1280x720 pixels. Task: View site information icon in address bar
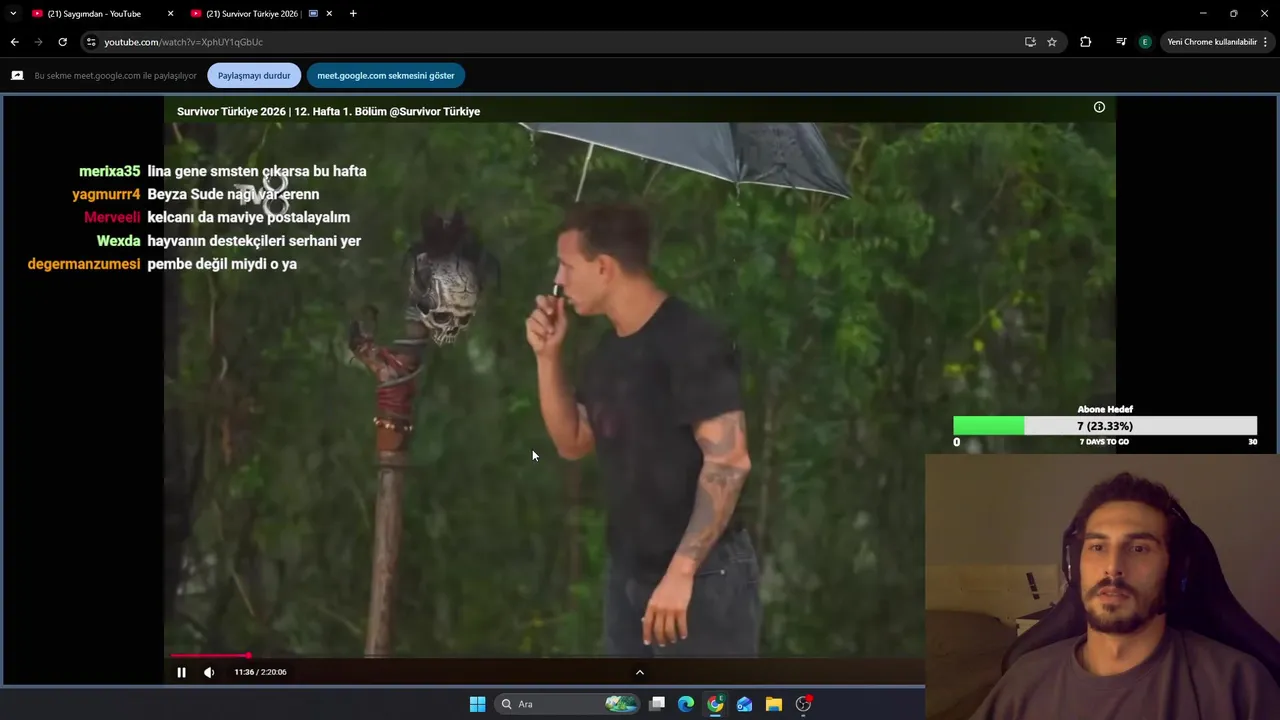(x=91, y=42)
